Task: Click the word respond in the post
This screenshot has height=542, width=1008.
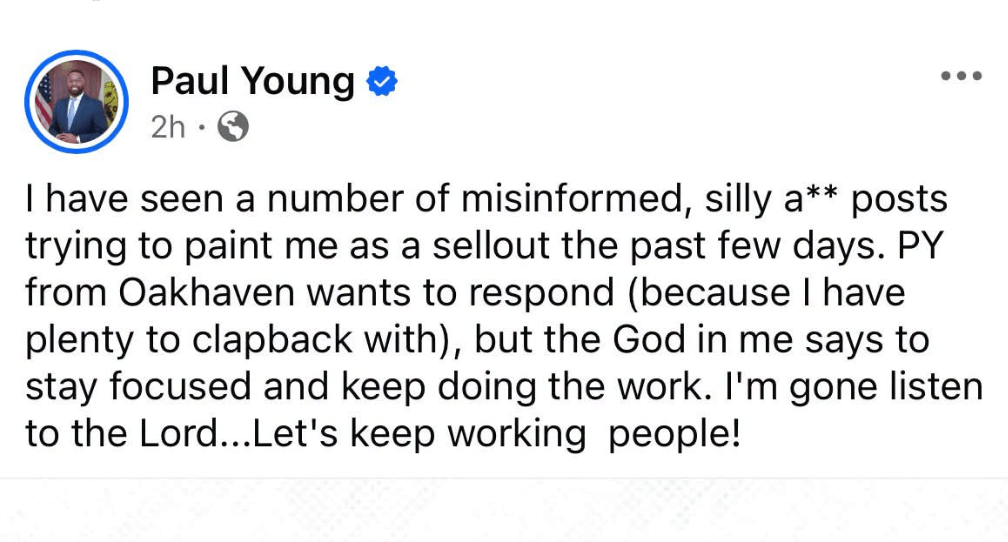Action: 541,294
